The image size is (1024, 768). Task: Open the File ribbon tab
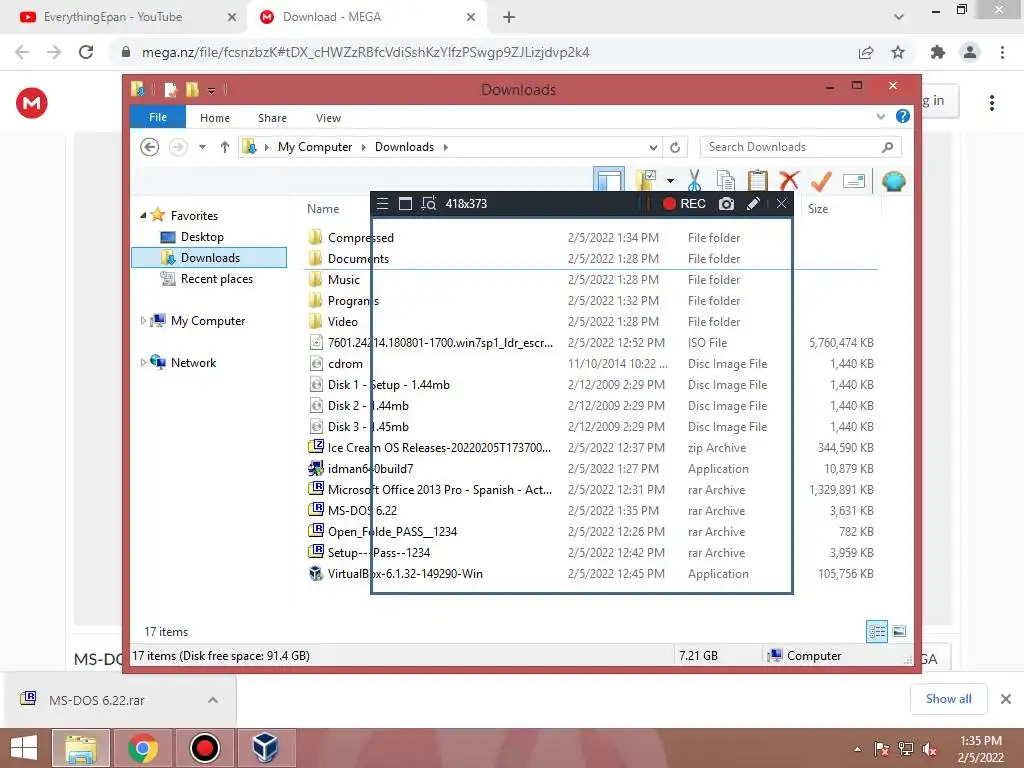point(158,118)
